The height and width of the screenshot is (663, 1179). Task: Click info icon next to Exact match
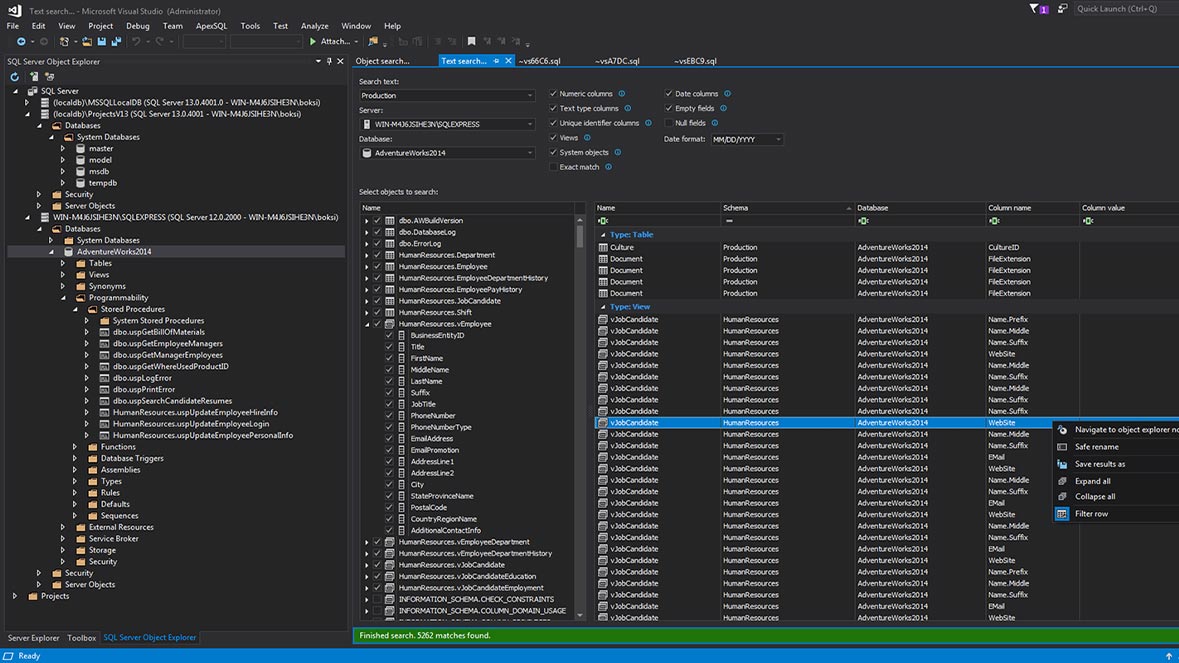[608, 167]
